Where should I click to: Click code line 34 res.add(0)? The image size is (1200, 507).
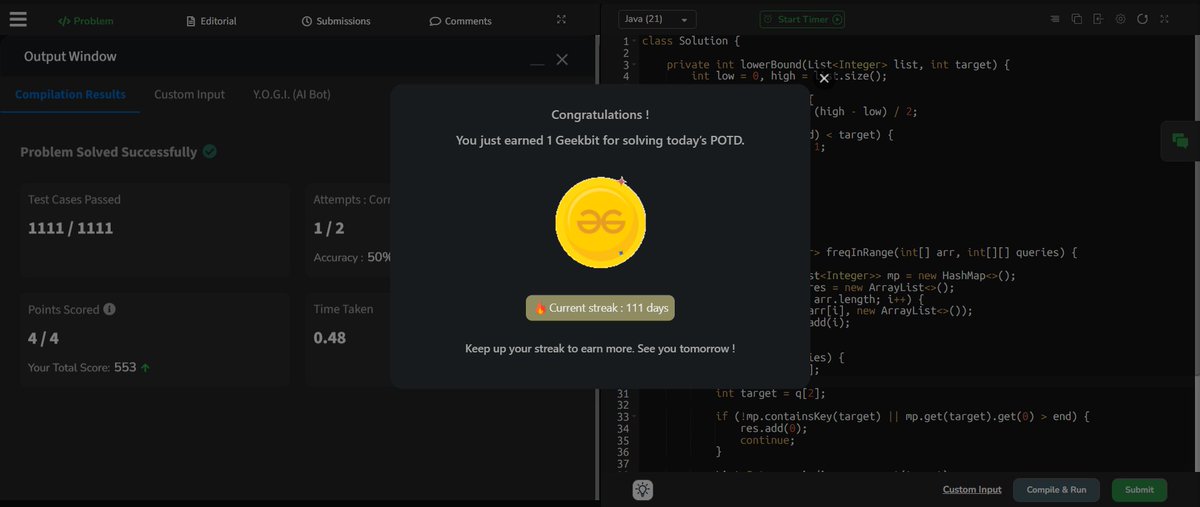(775, 428)
